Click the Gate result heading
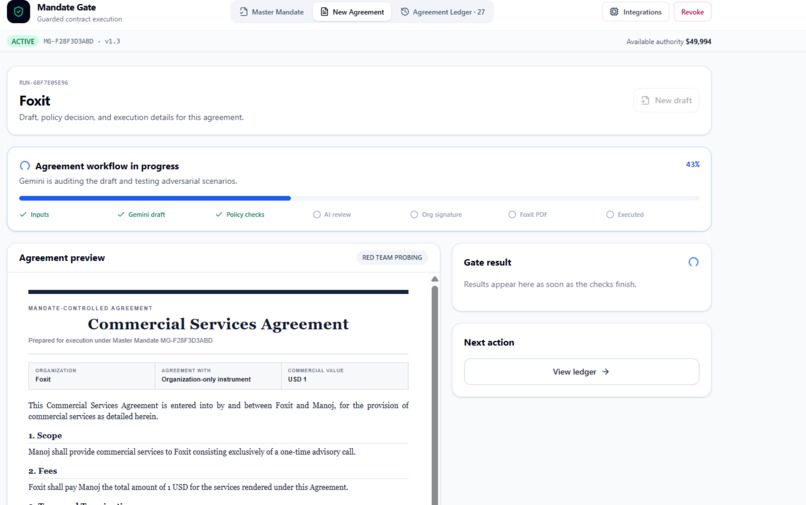The image size is (806, 505). pos(487,262)
